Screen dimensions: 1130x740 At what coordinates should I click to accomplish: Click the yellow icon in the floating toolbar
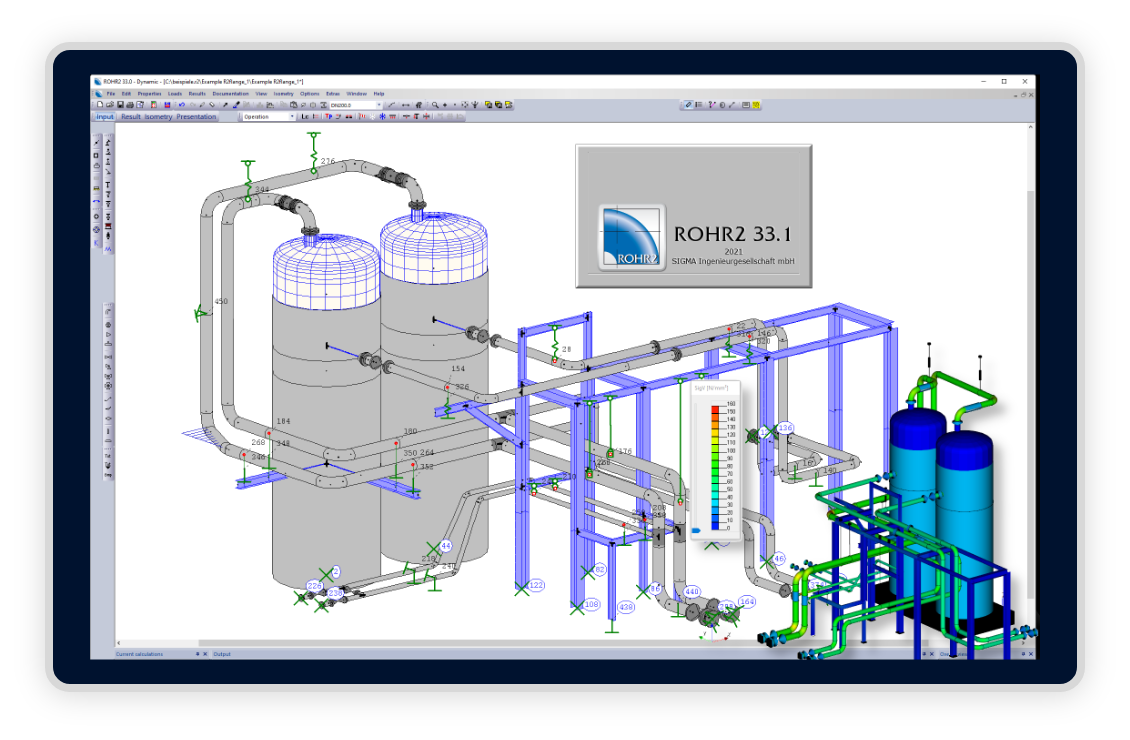point(757,105)
